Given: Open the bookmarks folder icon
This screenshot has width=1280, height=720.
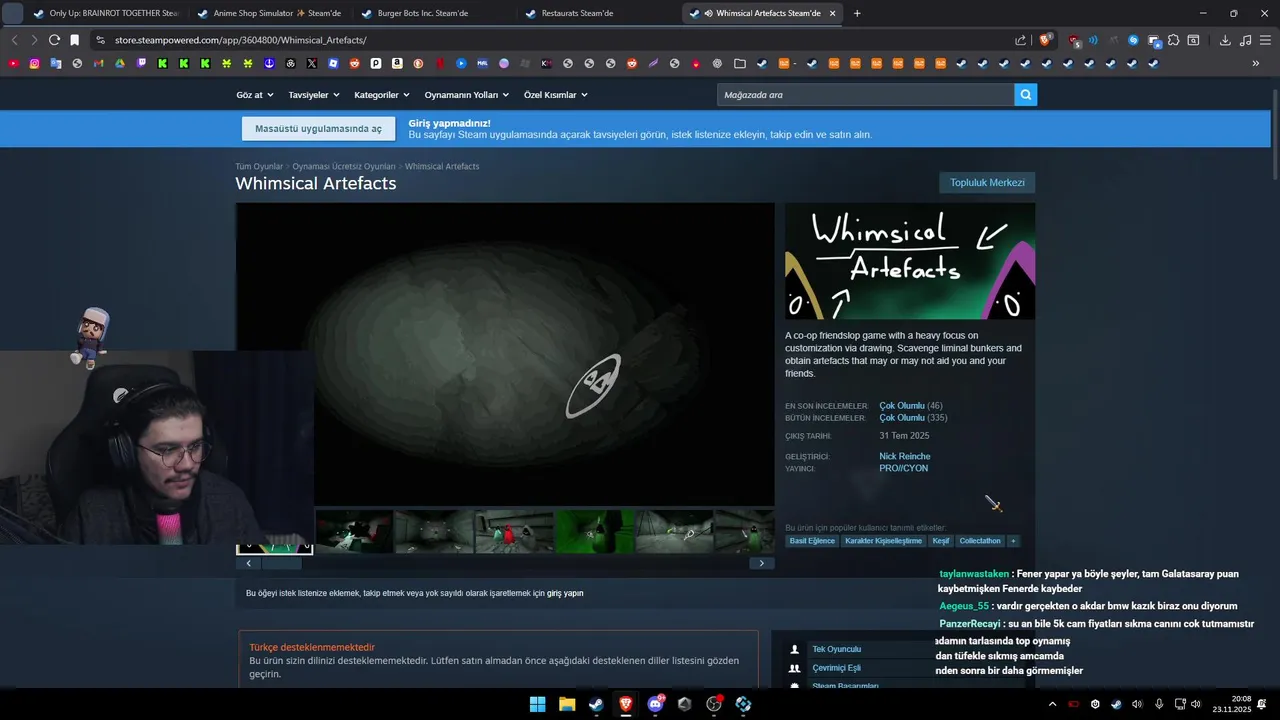Looking at the screenshot, I should pyautogui.click(x=740, y=63).
